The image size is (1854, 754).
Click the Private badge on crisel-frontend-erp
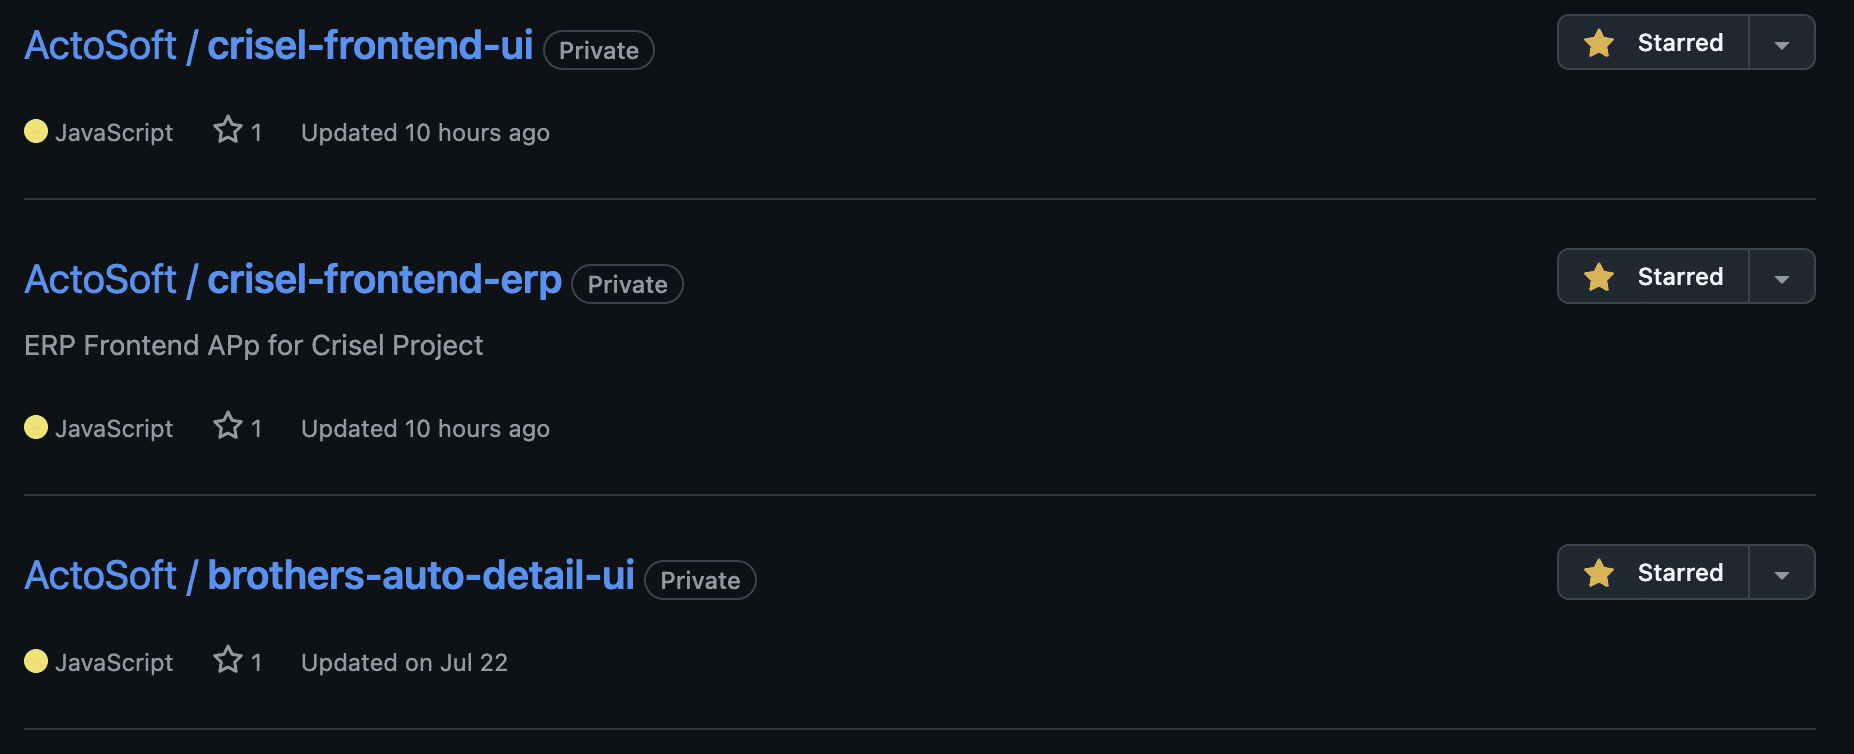click(627, 284)
